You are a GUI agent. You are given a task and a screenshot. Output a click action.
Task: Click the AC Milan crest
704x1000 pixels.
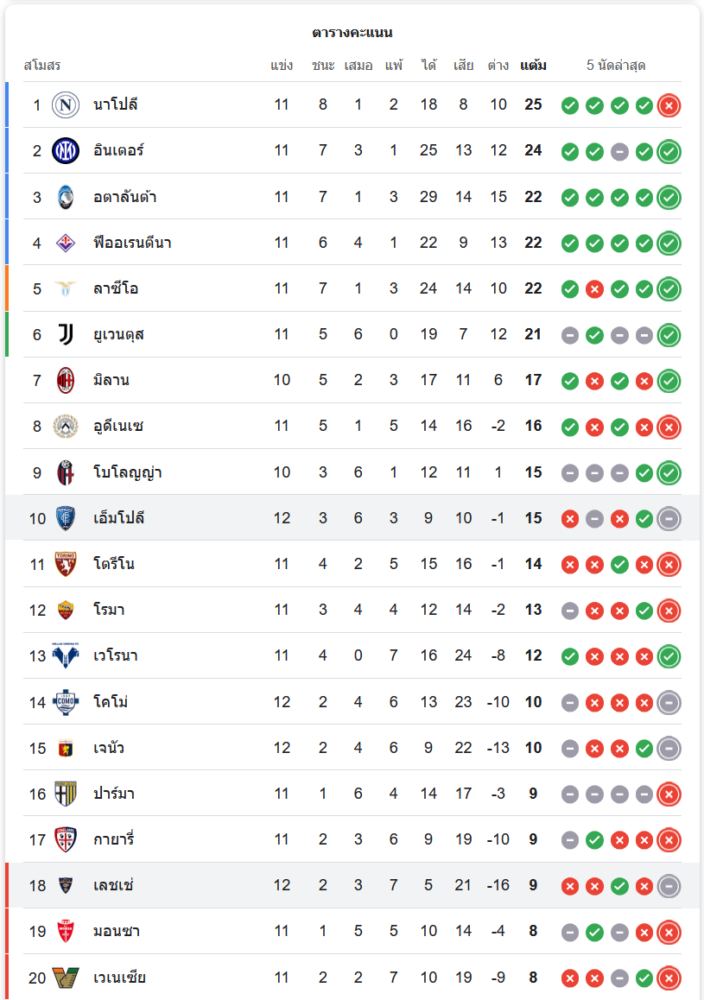pos(65,380)
